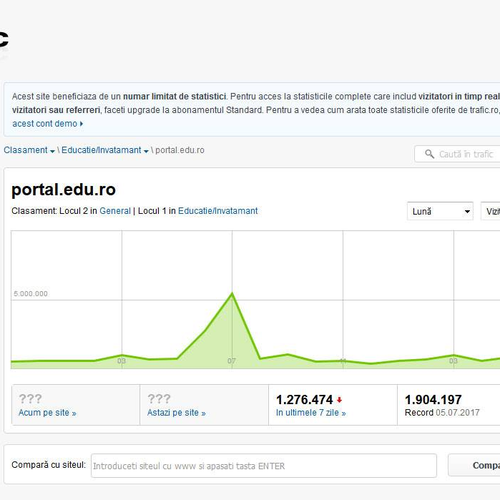Click the red down-trend arrow icon
The height and width of the screenshot is (500, 500).
[x=339, y=400]
